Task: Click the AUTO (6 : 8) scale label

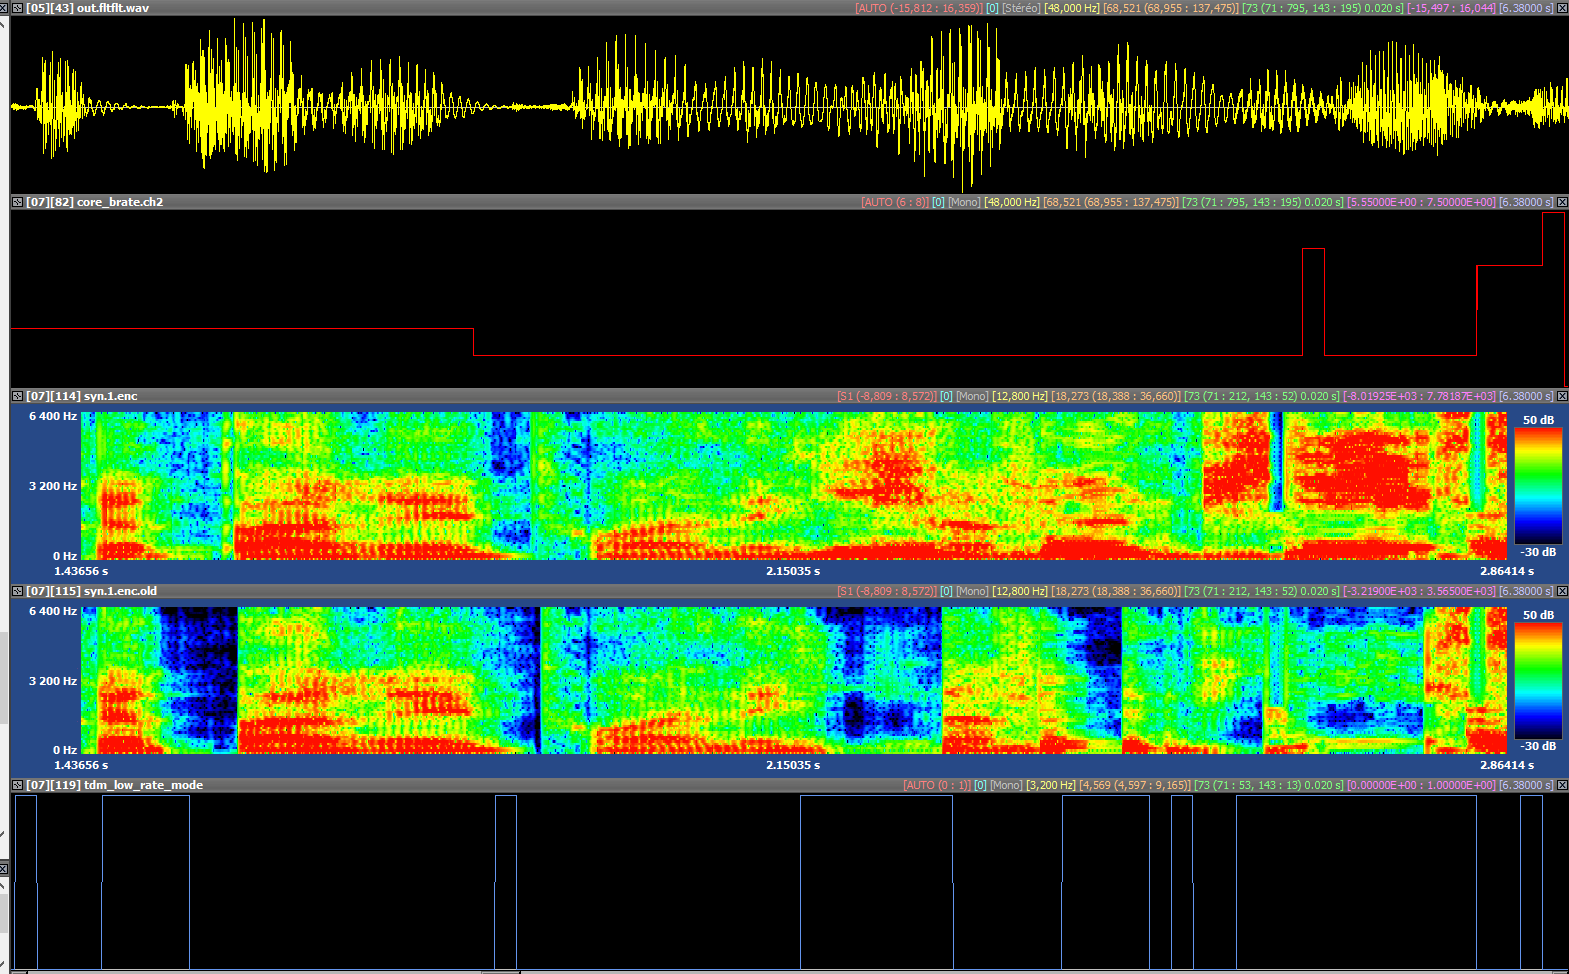Action: click(894, 202)
